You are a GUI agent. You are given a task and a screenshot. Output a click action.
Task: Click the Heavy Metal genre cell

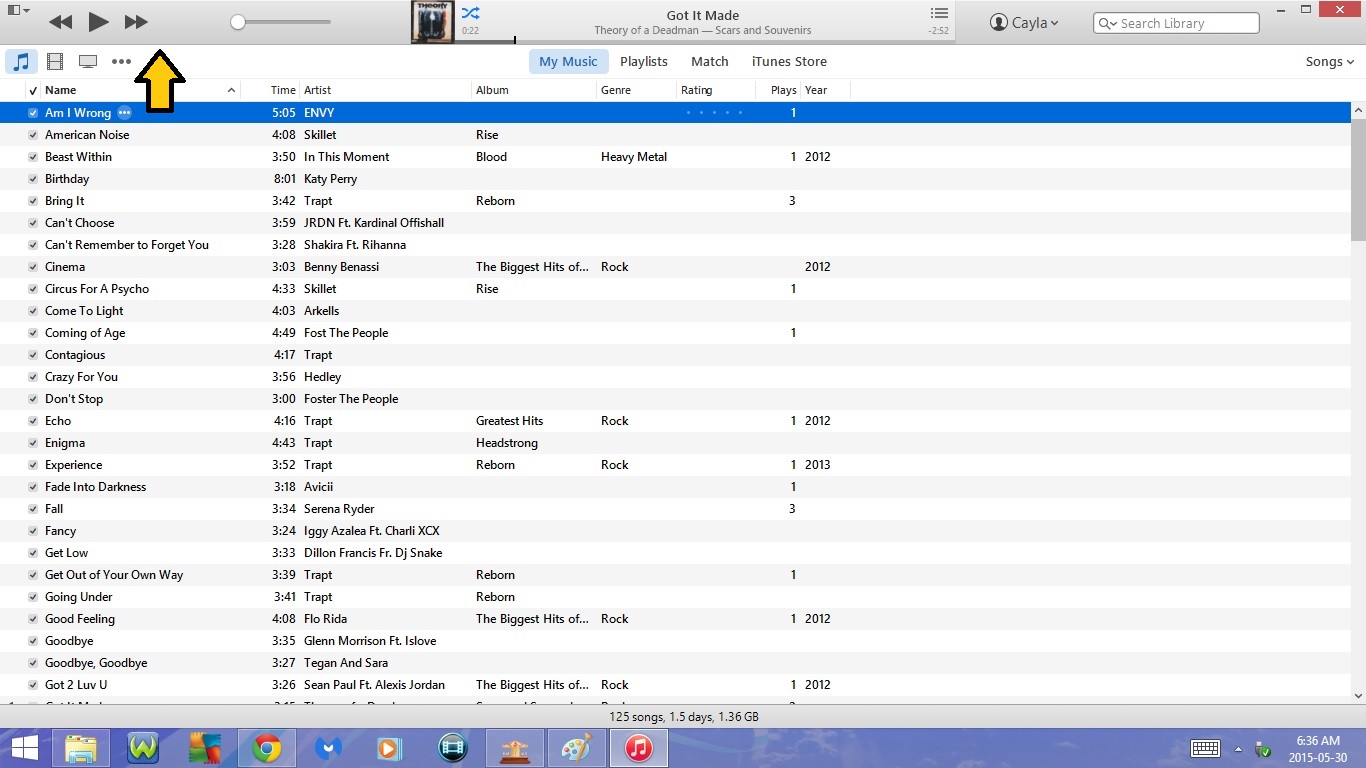(x=634, y=157)
